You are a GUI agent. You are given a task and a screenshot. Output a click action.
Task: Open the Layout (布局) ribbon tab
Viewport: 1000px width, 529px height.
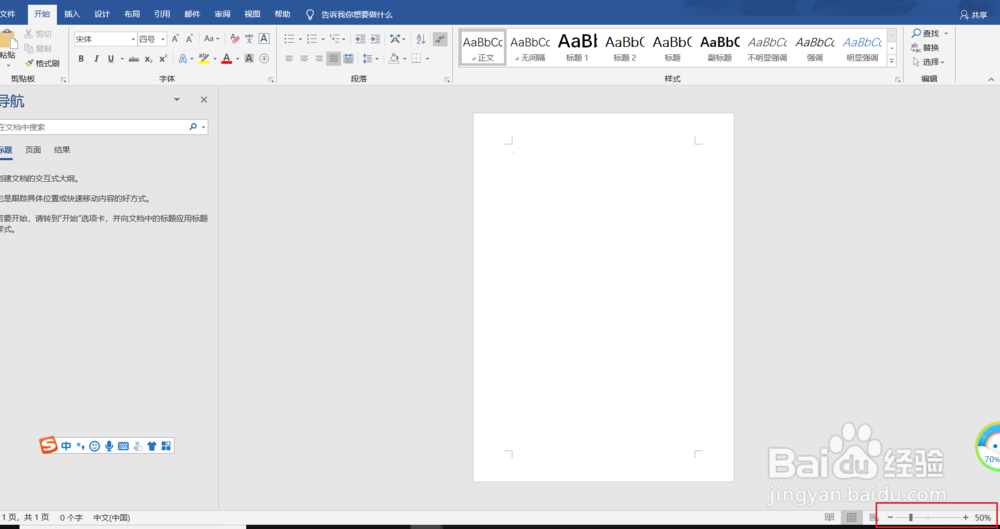tap(132, 14)
